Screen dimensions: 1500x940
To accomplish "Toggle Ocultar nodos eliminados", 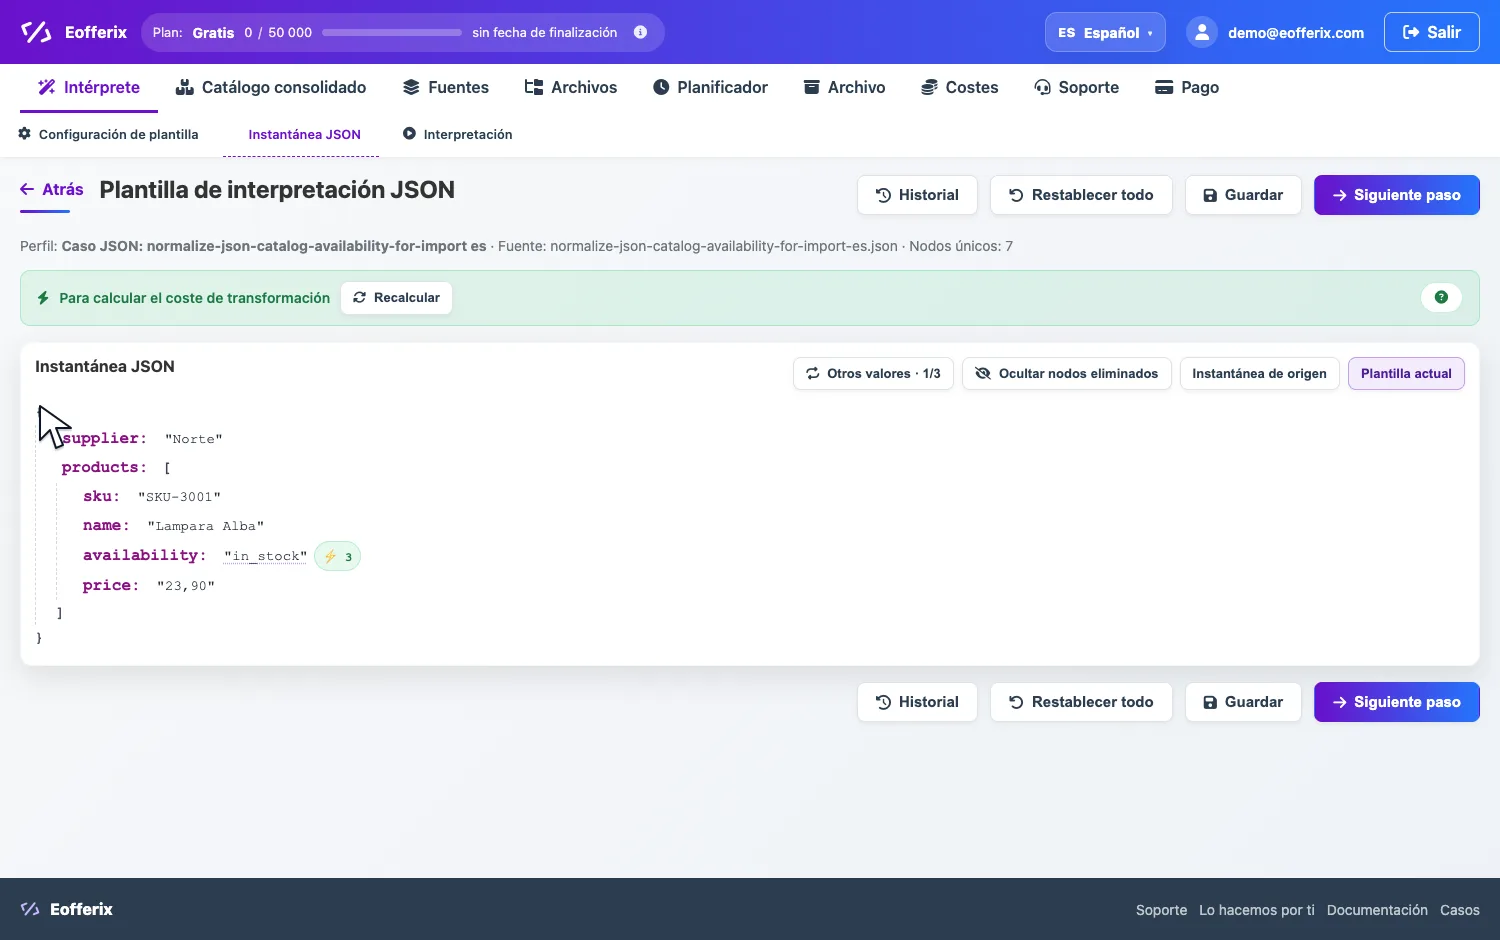I will [1067, 374].
